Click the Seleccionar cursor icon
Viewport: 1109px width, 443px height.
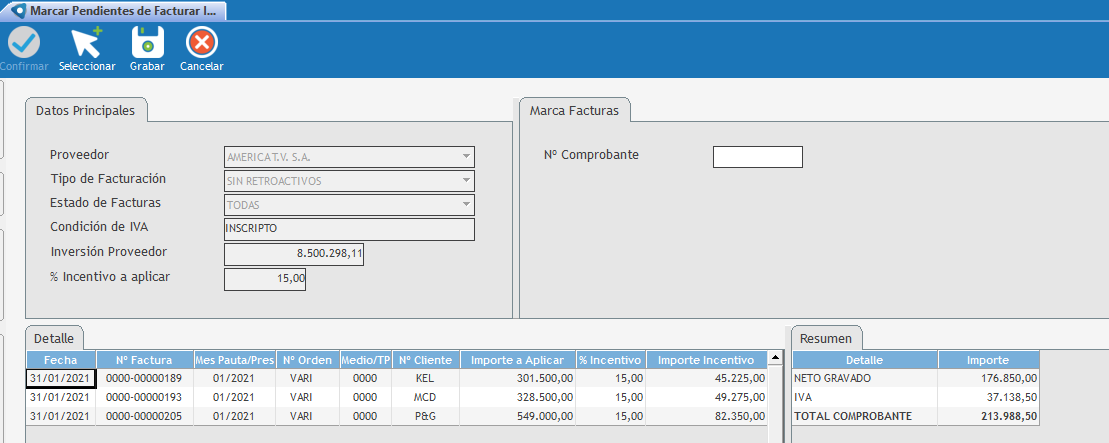[x=86, y=43]
